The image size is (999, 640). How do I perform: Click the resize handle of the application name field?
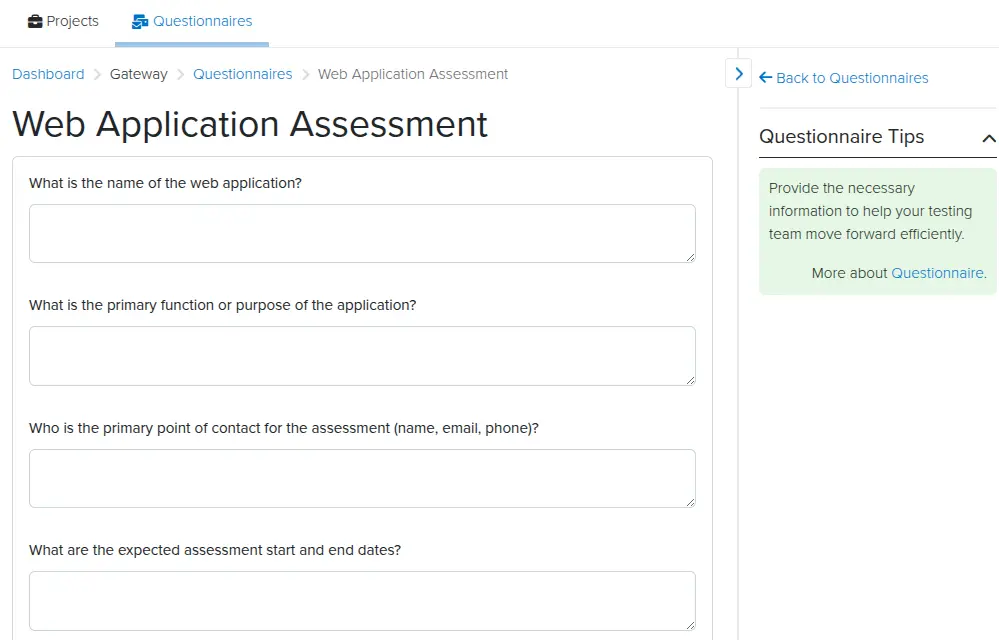coord(691,257)
